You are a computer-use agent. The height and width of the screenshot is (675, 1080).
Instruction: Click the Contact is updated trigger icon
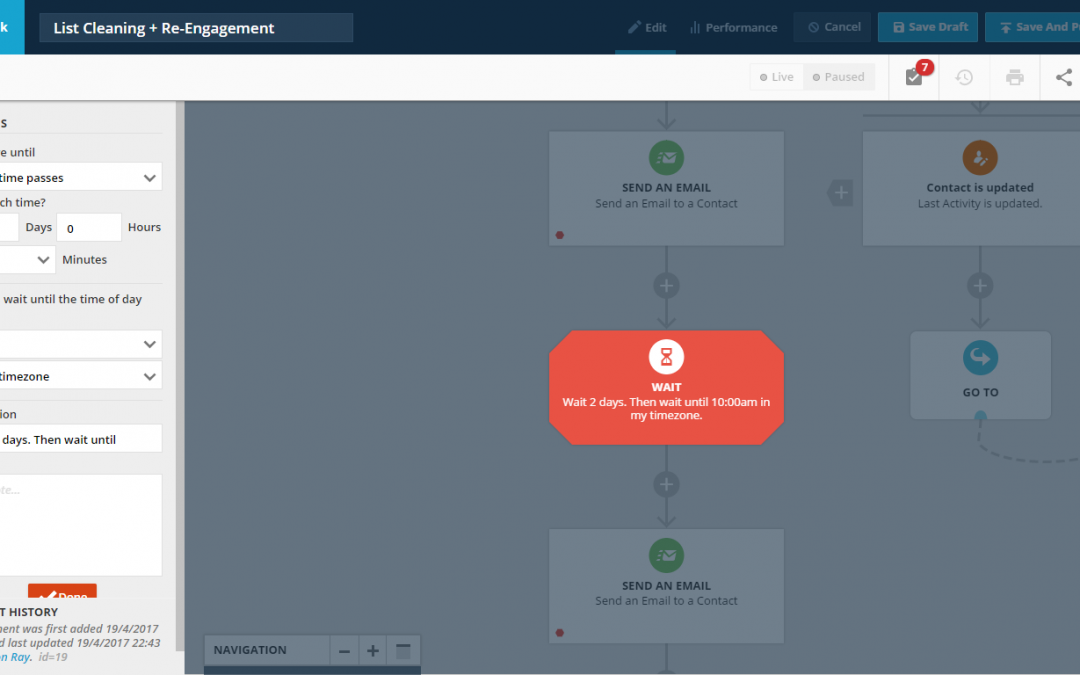click(x=980, y=157)
